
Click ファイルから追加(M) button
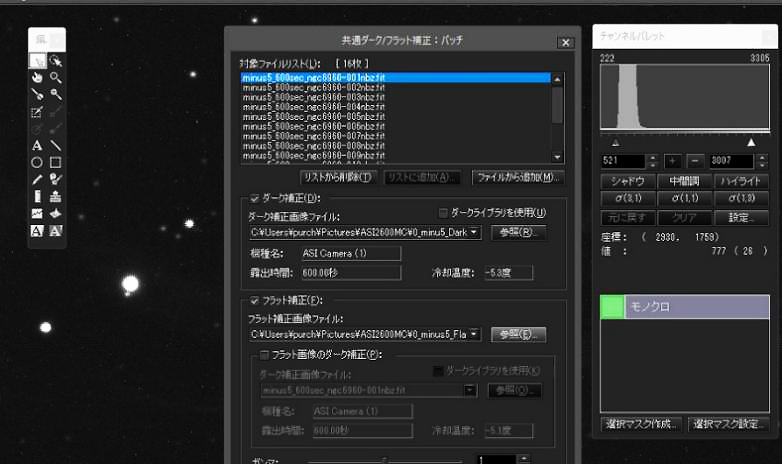coord(518,178)
